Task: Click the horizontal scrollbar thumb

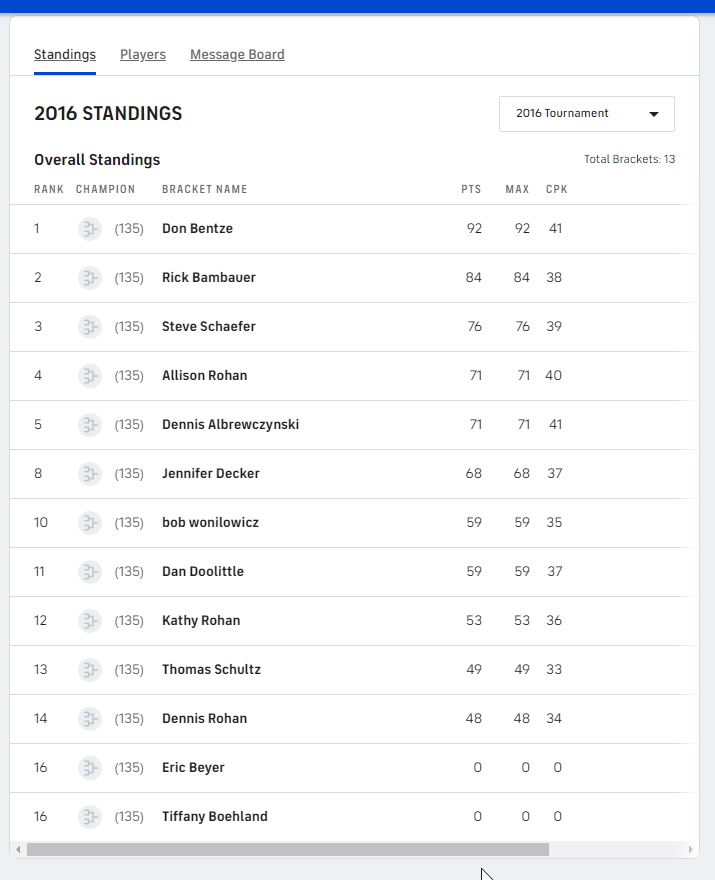Action: click(x=288, y=850)
